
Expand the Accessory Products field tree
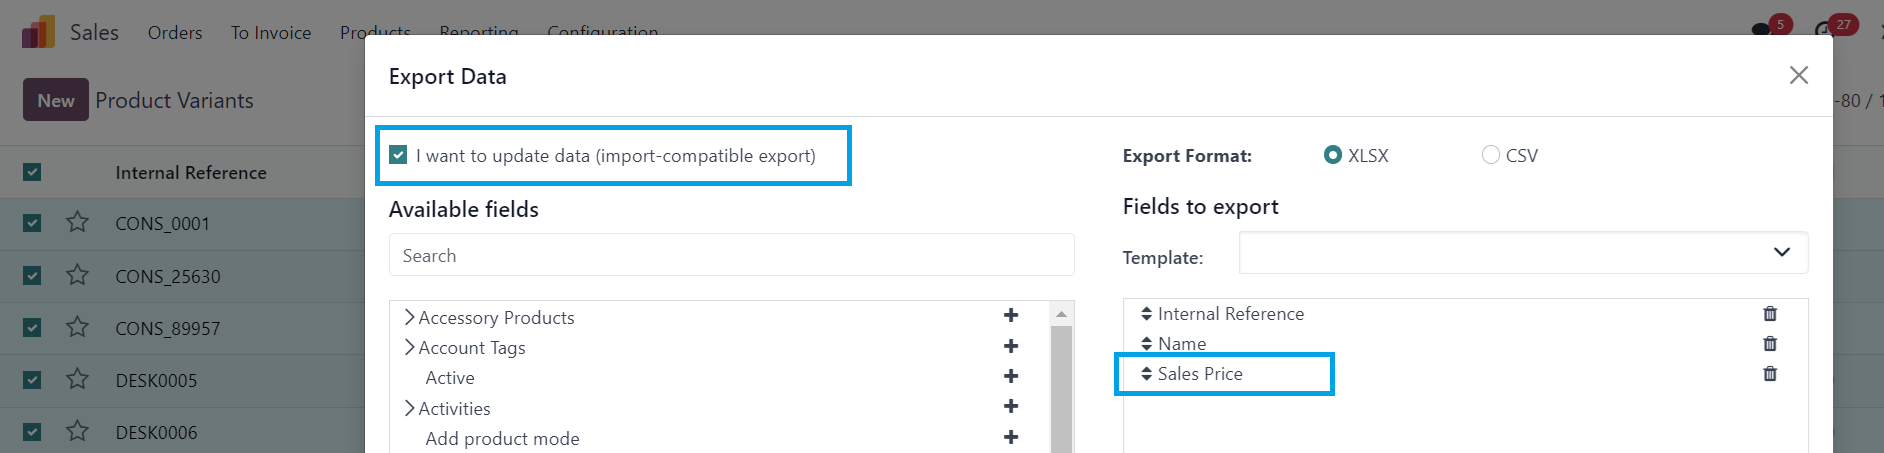[x=409, y=317]
